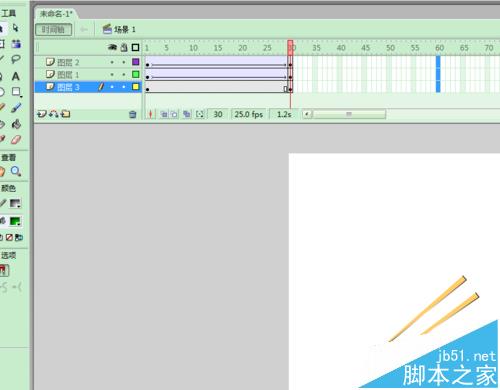Select the Text tool

15,76
